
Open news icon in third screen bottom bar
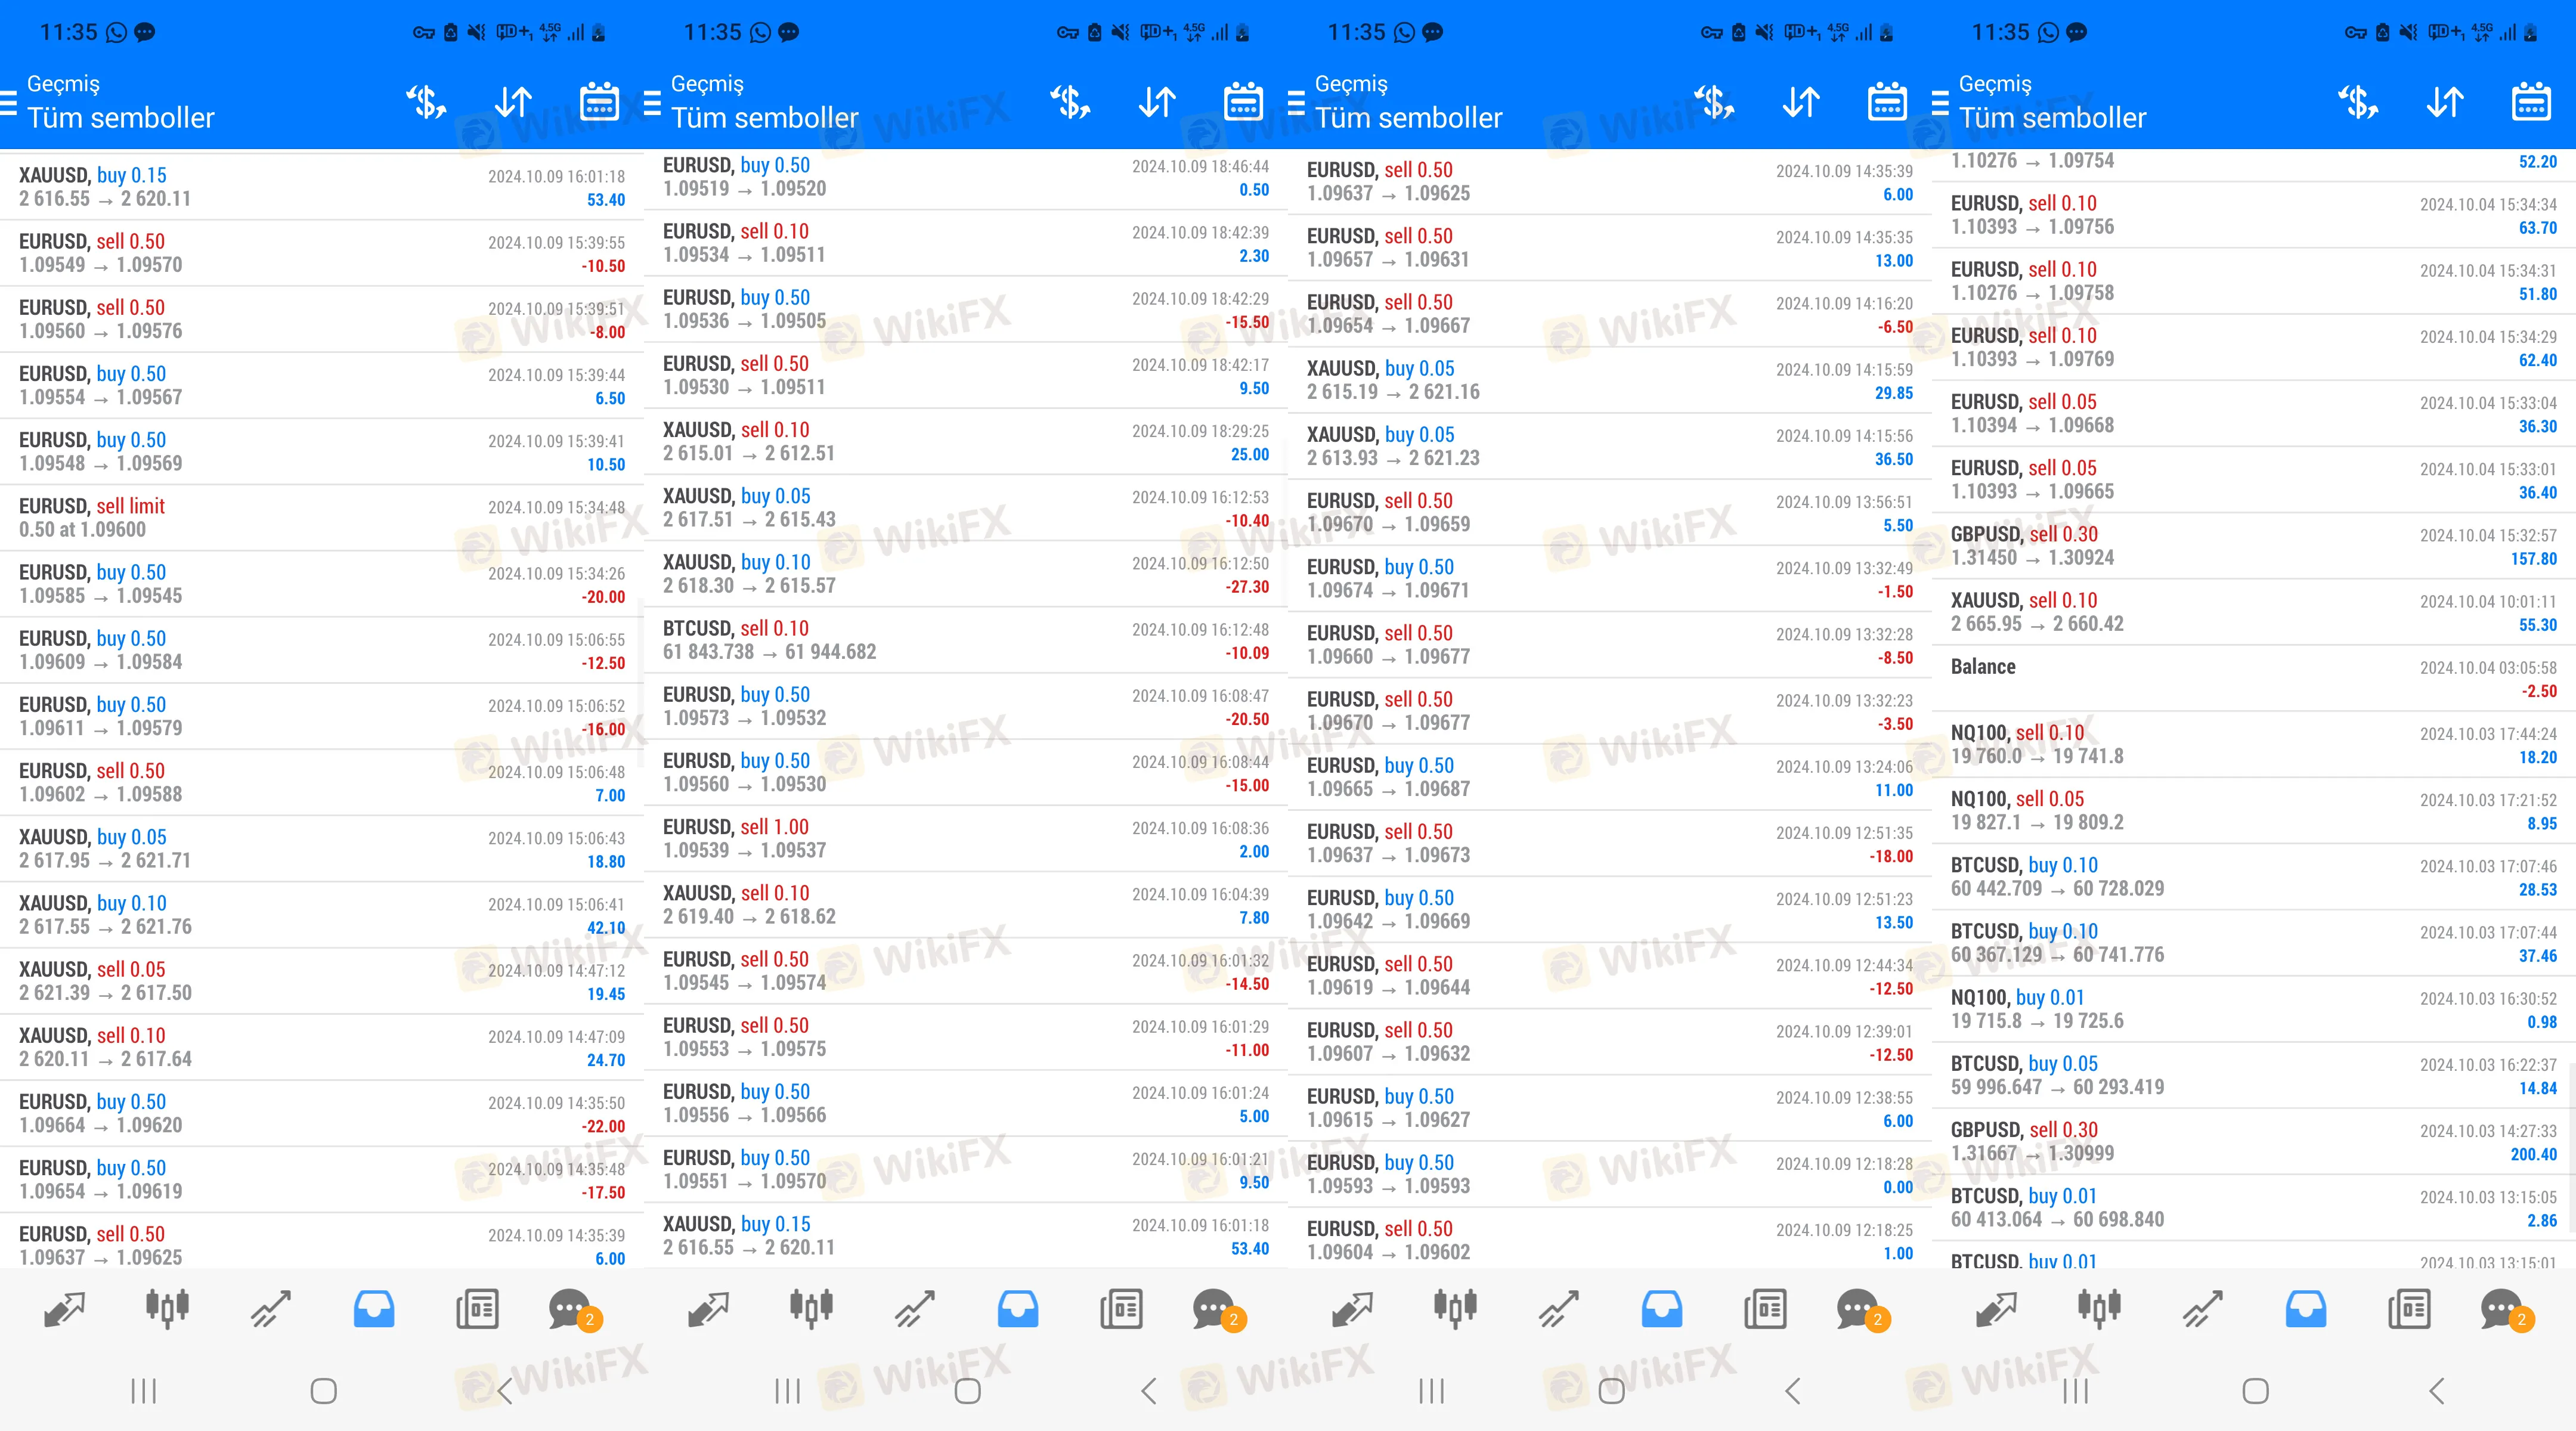pyautogui.click(x=1765, y=1308)
